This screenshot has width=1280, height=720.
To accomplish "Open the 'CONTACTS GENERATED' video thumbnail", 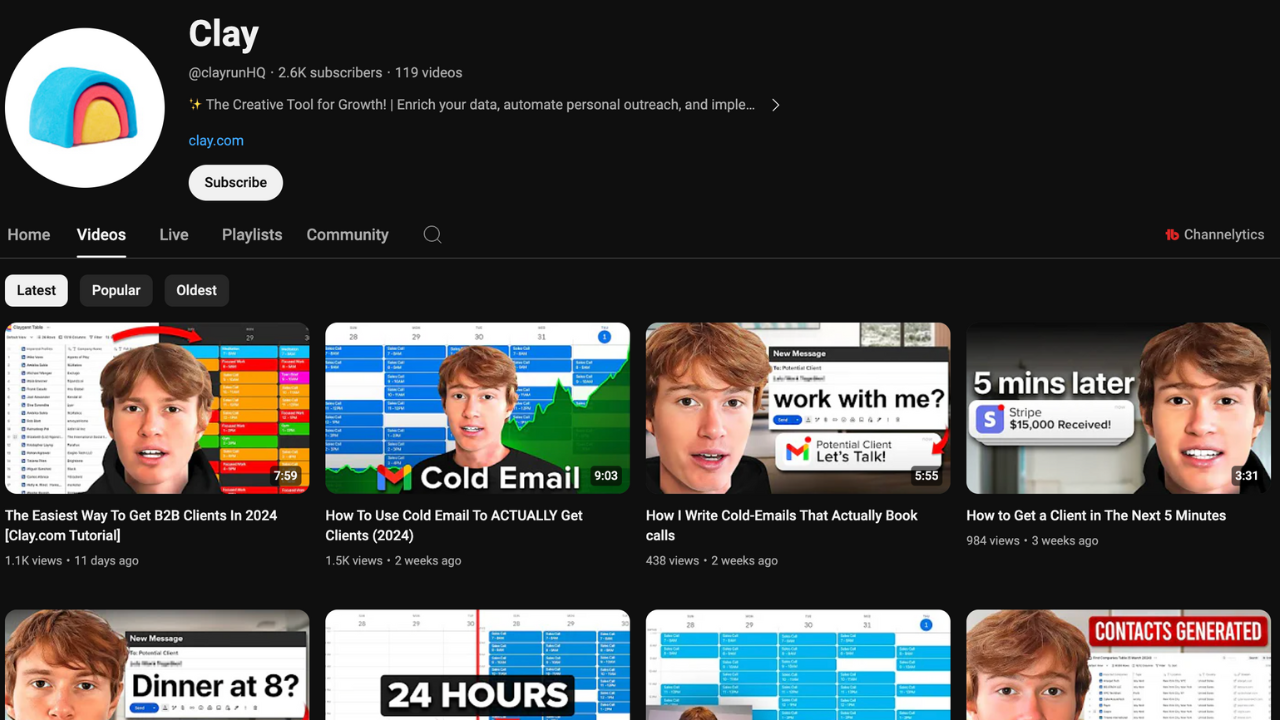I will (x=1118, y=665).
